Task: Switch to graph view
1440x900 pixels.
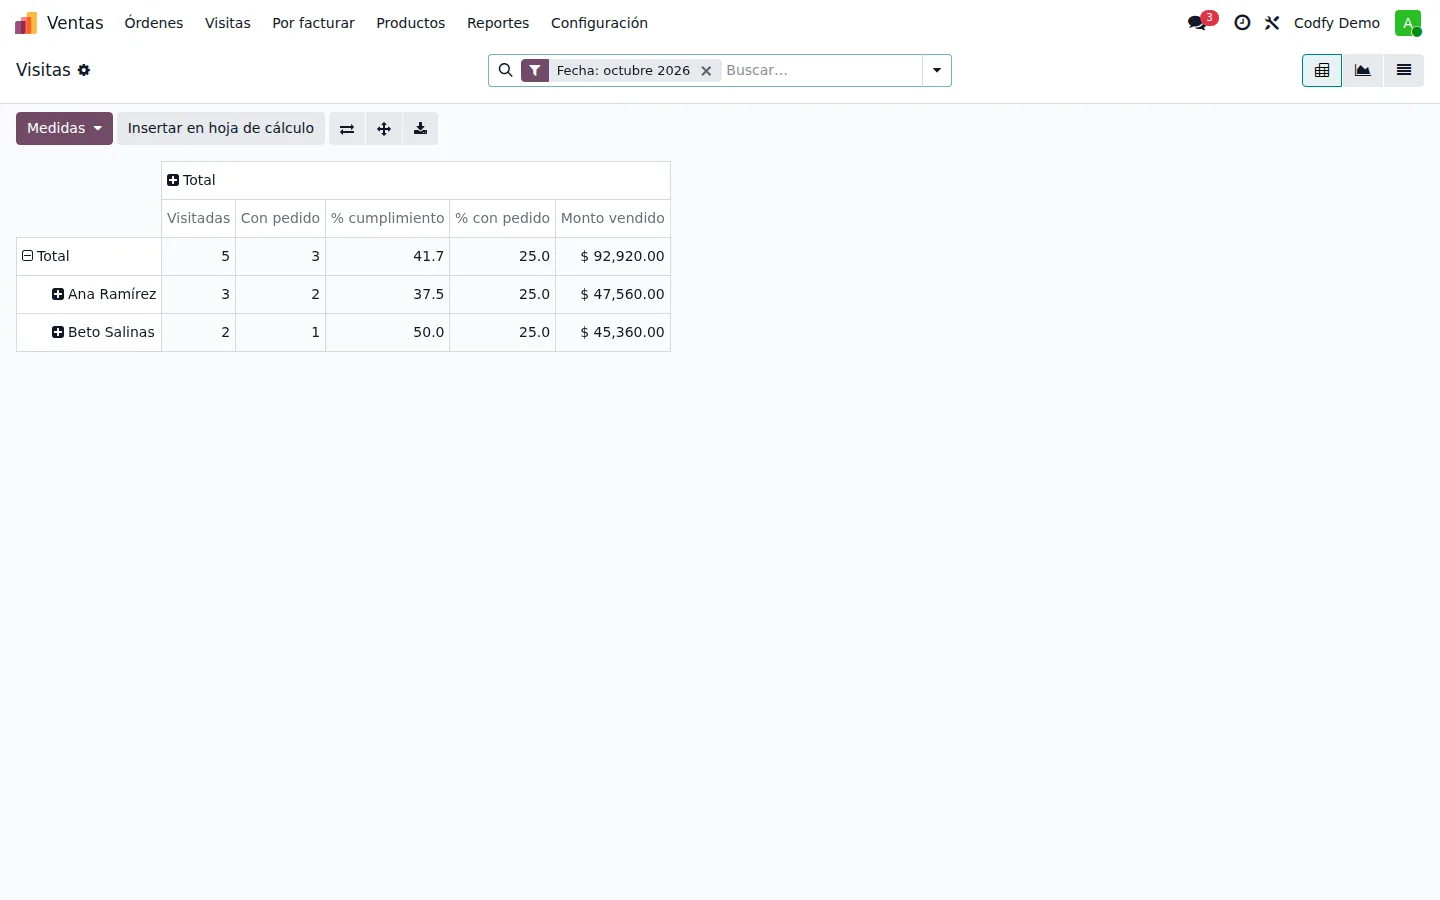Action: (1363, 70)
